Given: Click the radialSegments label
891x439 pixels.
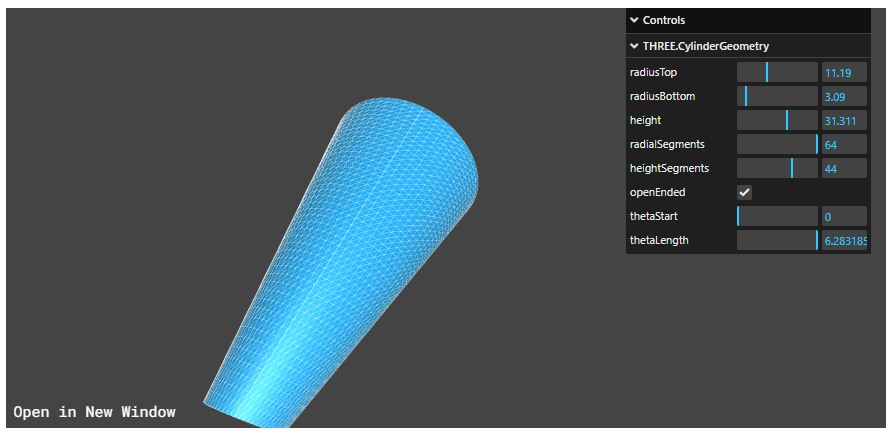Looking at the screenshot, I should (x=667, y=144).
